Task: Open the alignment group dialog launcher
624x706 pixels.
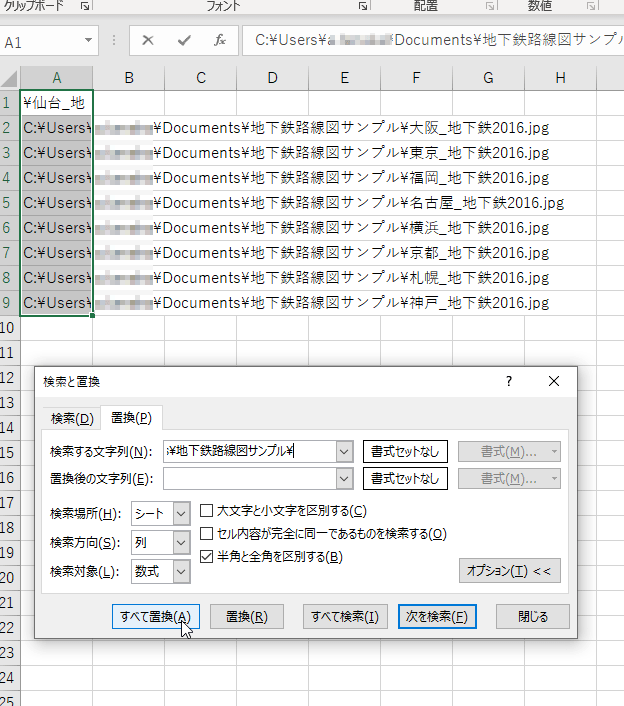Action: tap(491, 6)
